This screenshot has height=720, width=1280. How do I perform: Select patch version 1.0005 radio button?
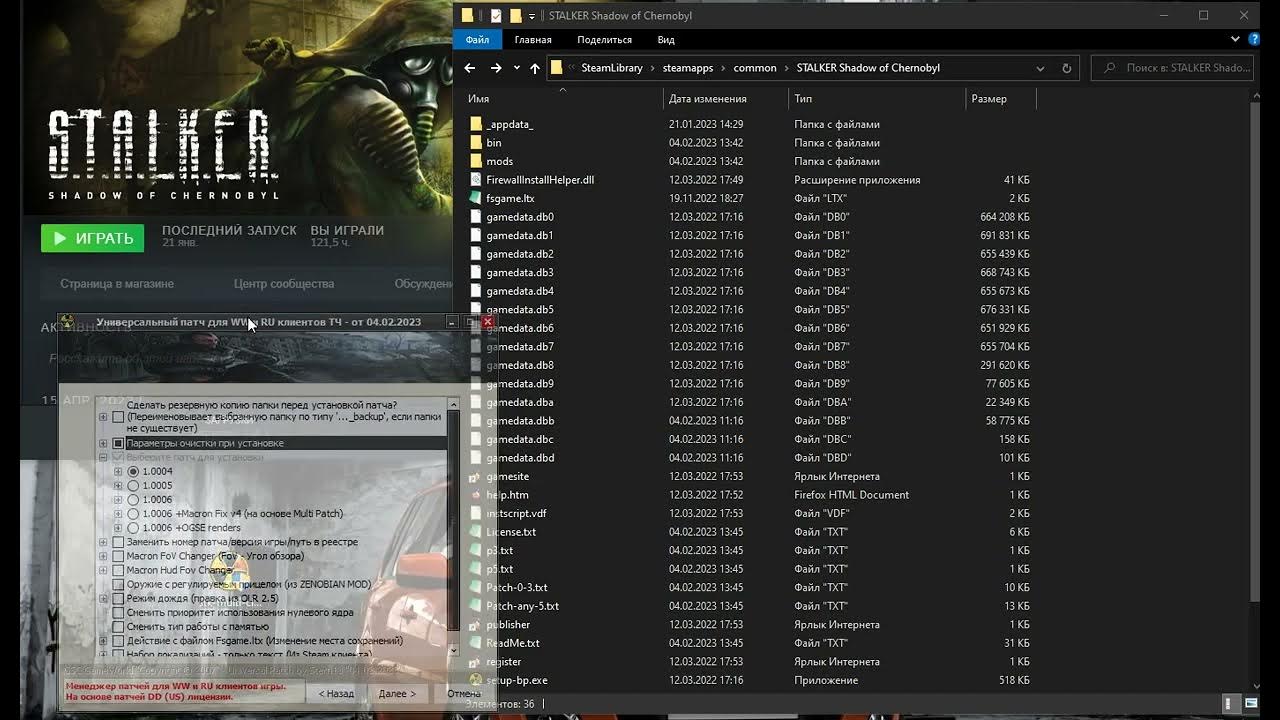click(133, 485)
